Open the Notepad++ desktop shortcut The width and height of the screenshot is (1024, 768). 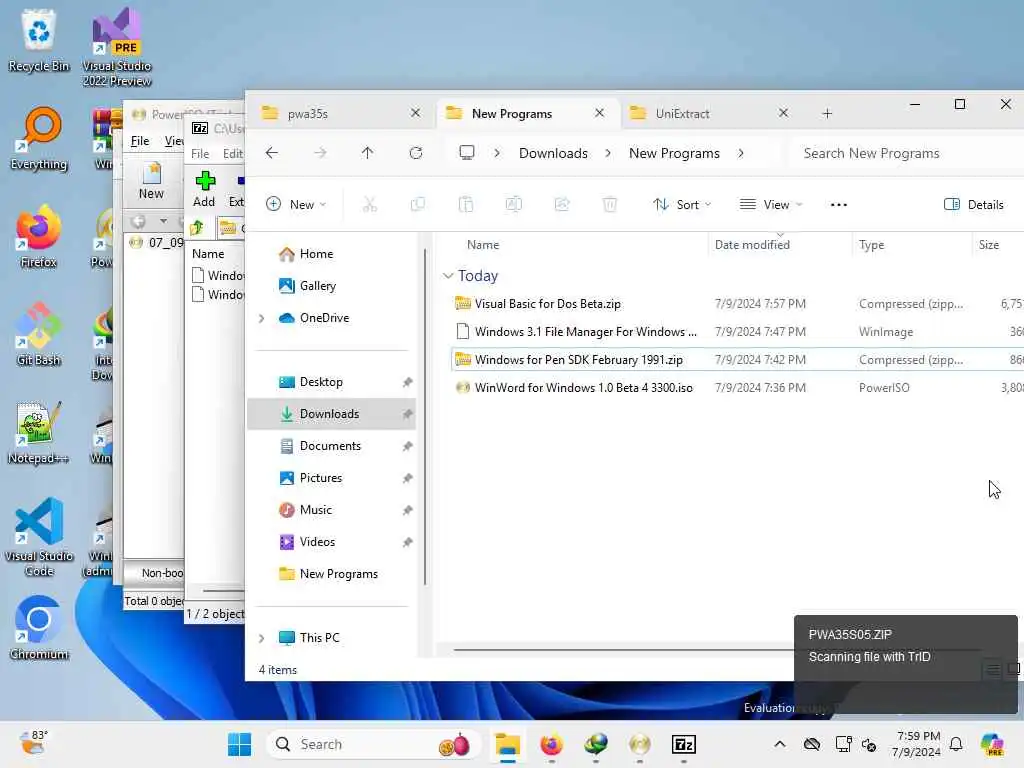39,432
